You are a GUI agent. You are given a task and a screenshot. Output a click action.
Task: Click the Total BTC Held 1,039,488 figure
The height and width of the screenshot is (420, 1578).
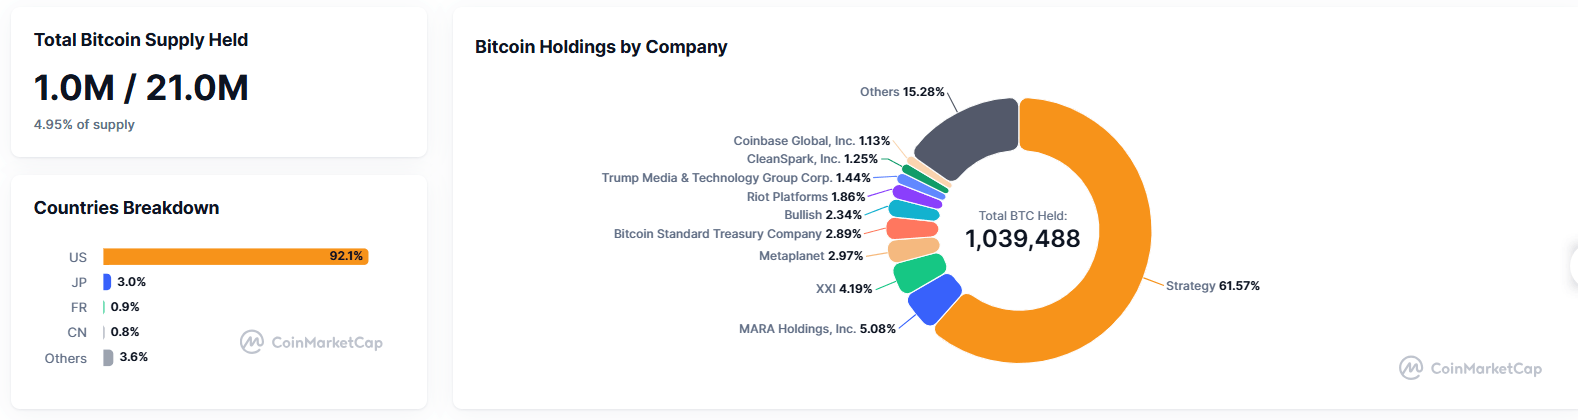click(1022, 239)
